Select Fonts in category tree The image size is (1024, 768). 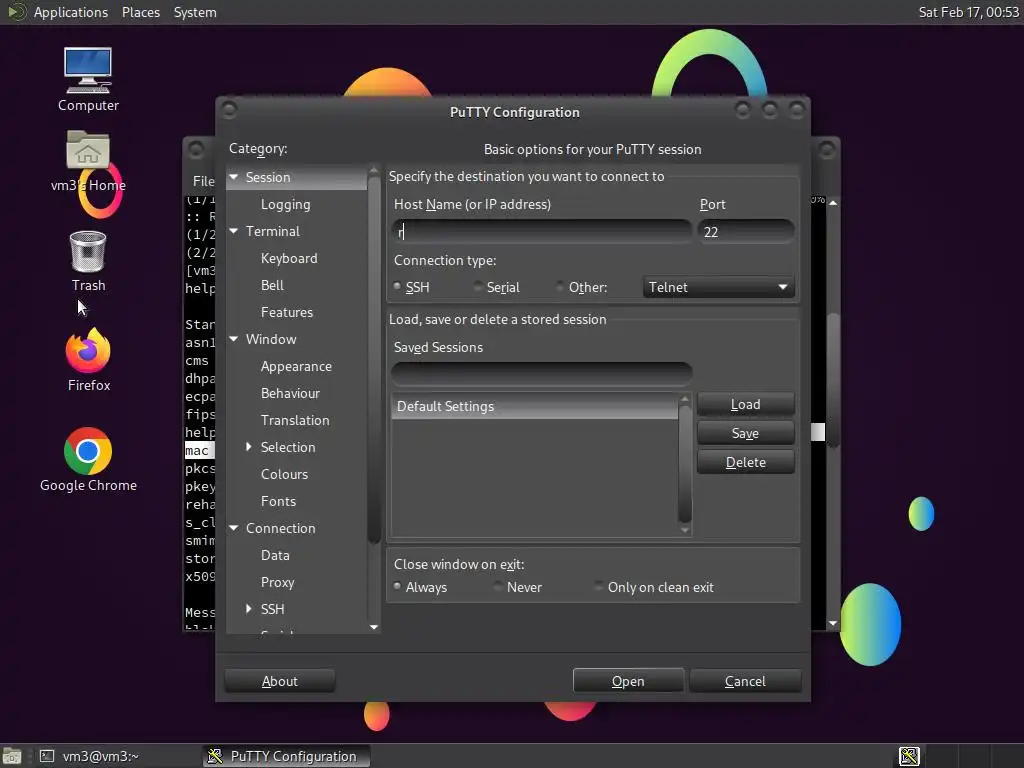pos(278,501)
